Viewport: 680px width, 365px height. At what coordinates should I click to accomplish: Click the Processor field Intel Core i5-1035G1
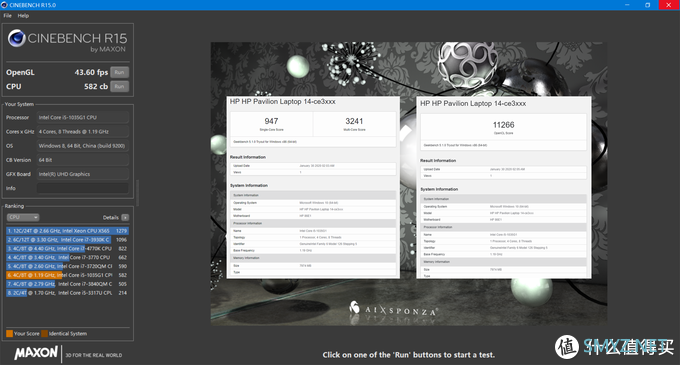tap(82, 117)
